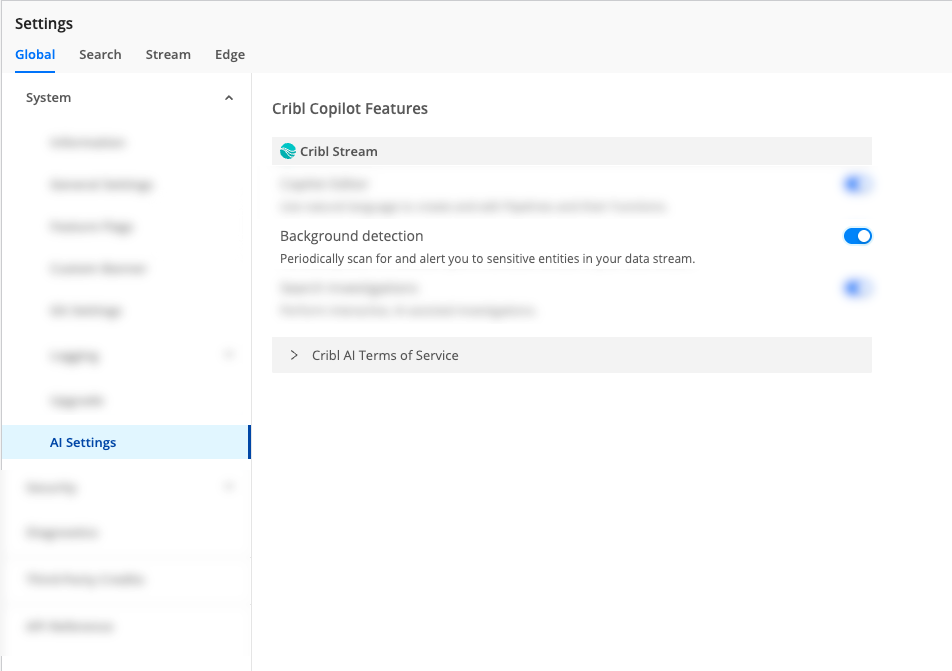
Task: Expand the Logging settings group
Action: pos(229,355)
